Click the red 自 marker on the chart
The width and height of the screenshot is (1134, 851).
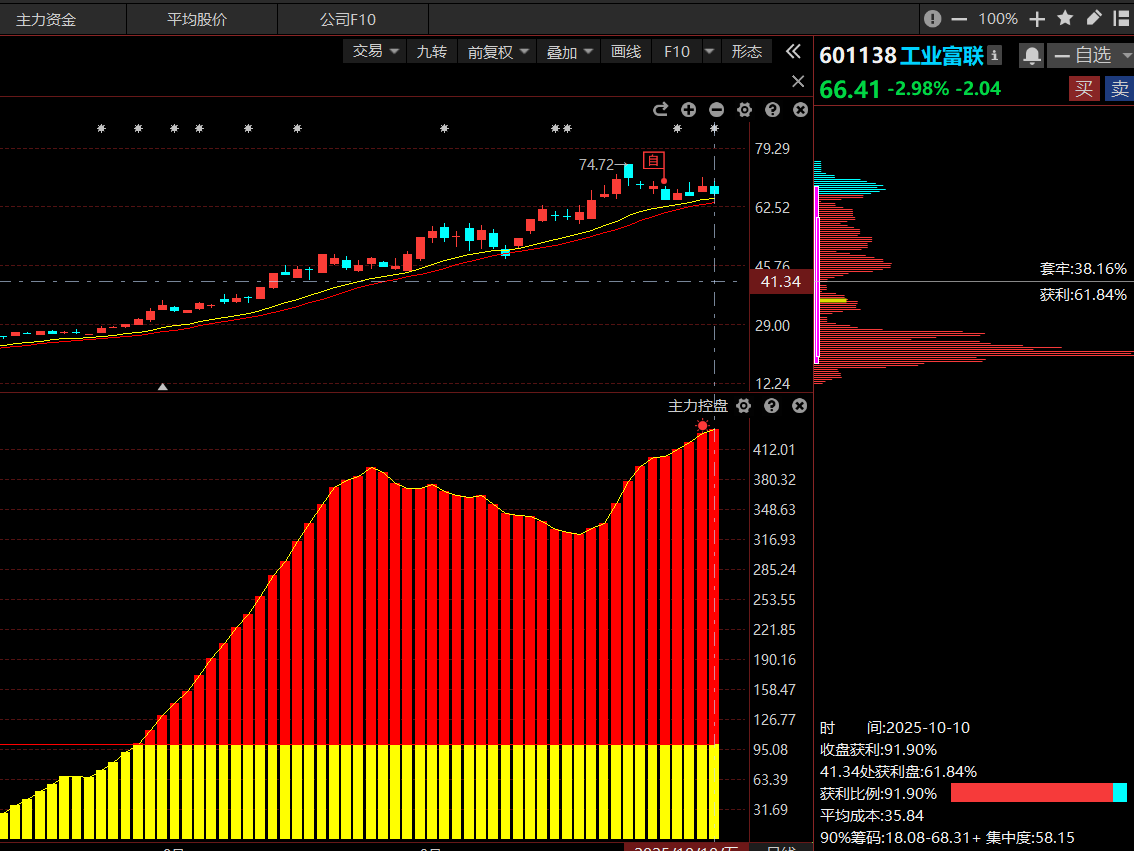point(654,160)
